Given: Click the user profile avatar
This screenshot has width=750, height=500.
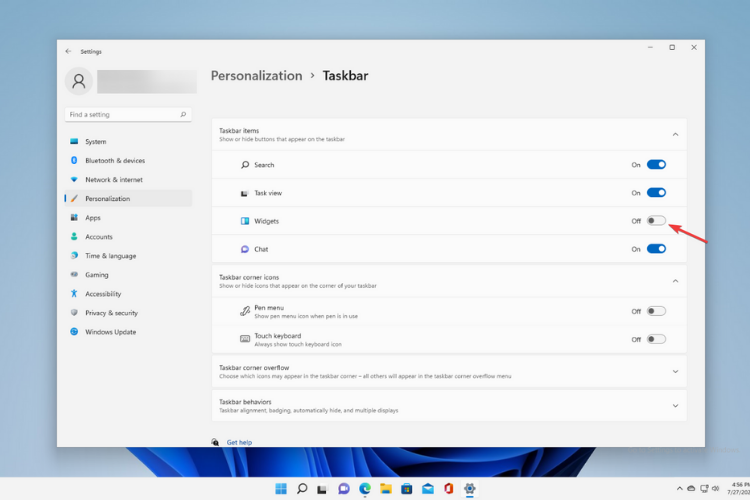Looking at the screenshot, I should point(79,82).
